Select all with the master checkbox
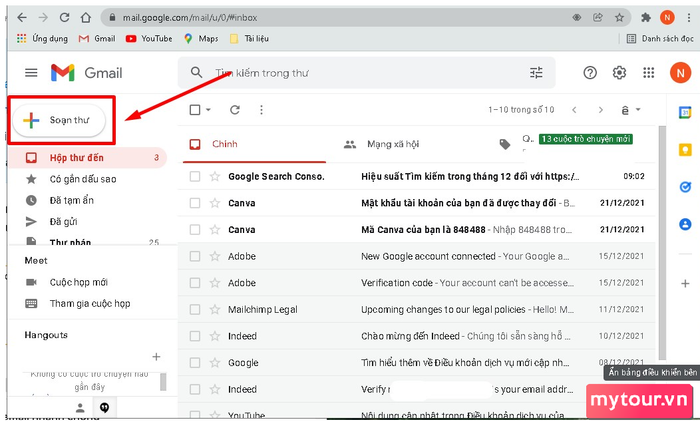The image size is (700, 428). [195, 110]
